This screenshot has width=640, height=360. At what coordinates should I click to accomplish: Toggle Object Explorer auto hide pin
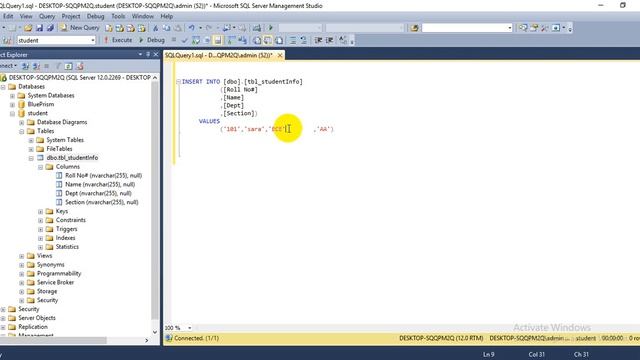point(148,54)
